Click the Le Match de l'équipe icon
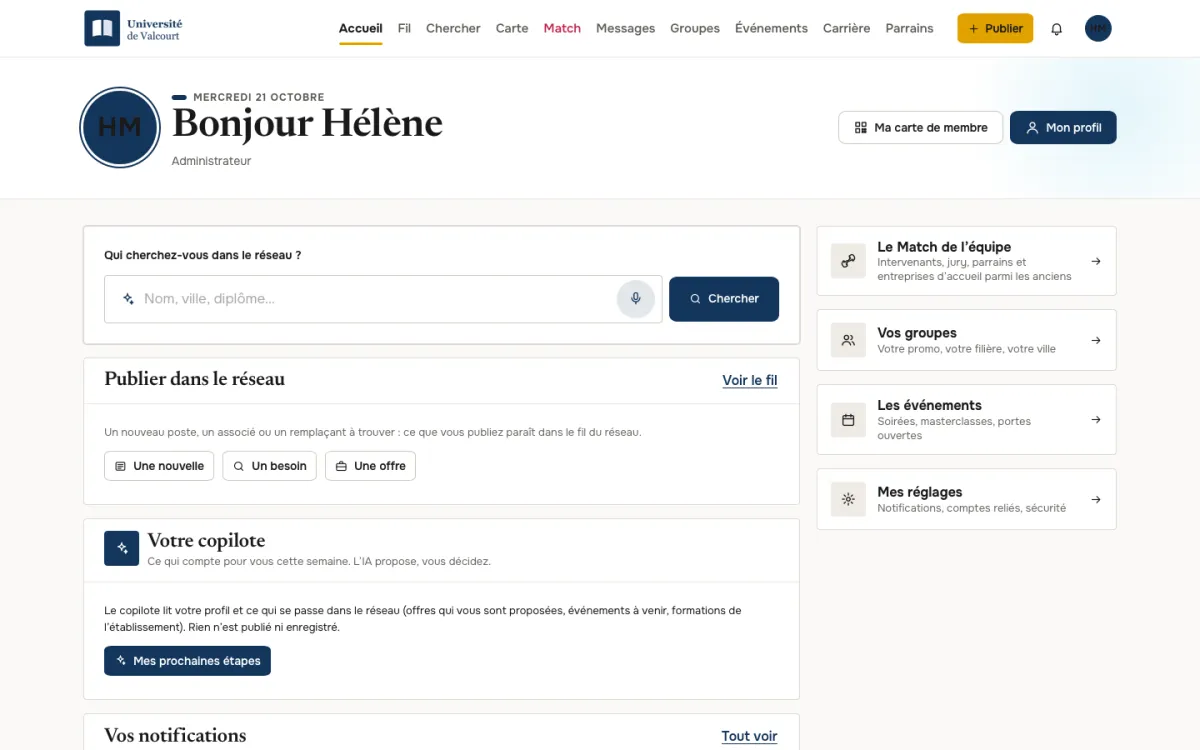This screenshot has width=1200, height=750. (848, 261)
